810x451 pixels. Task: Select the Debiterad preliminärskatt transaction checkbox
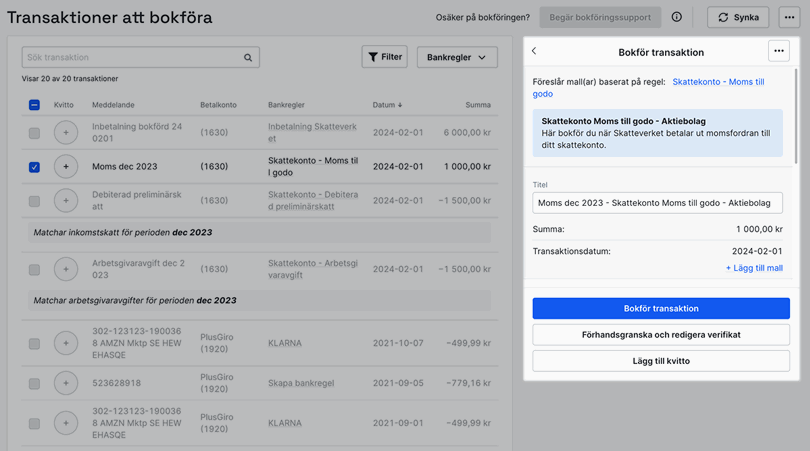[x=34, y=201]
